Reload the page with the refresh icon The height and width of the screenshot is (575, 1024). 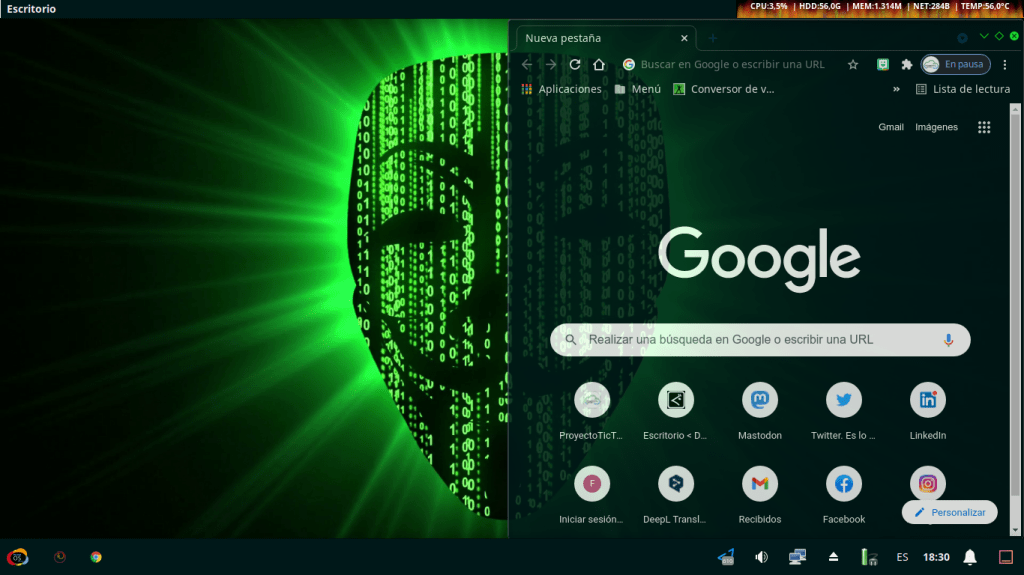pos(575,64)
